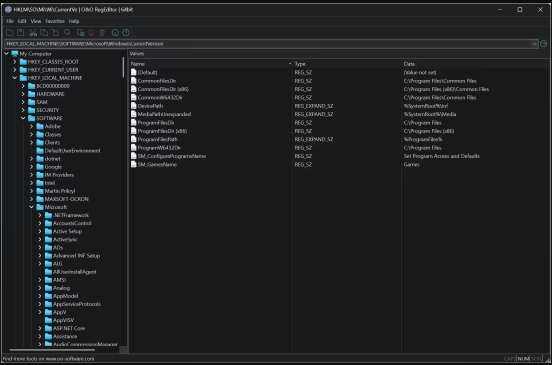Expand the ASP.NET Core key
This screenshot has height=365, width=552.
[x=40, y=328]
